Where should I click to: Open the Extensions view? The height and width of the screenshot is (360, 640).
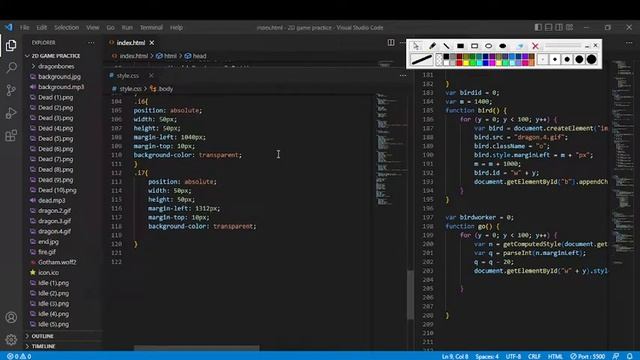tap(11, 135)
